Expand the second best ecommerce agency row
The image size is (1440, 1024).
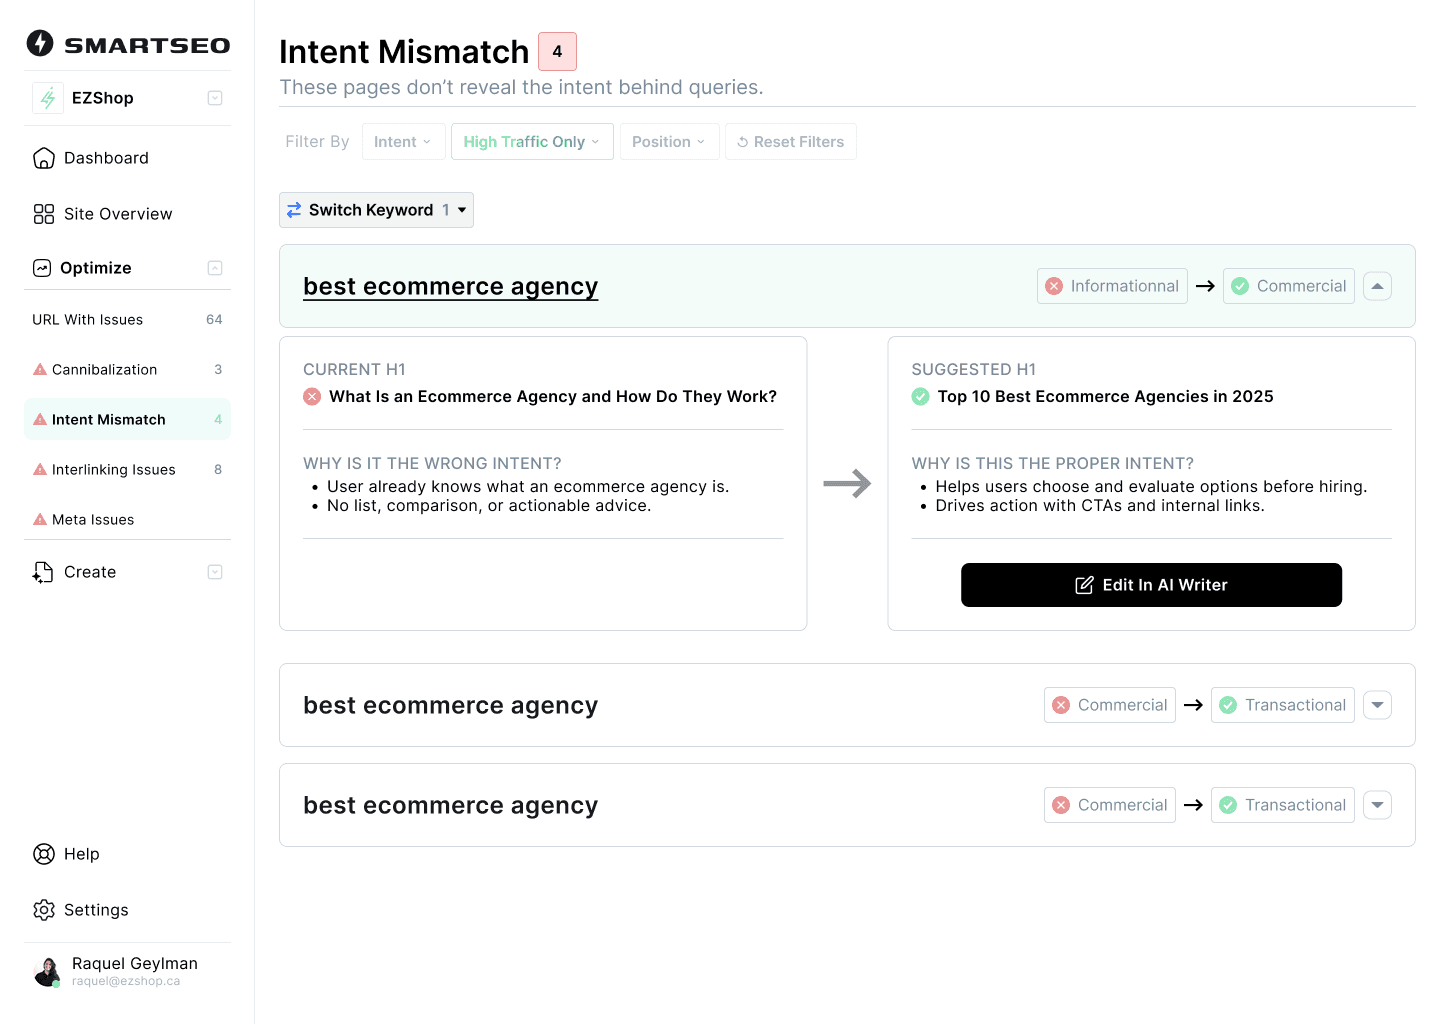click(x=1377, y=705)
